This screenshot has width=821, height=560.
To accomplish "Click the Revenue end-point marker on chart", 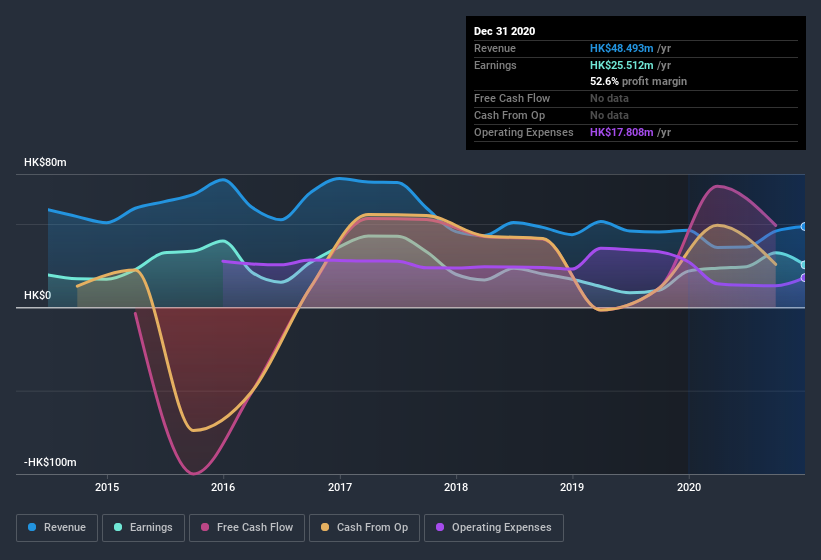I will [804, 227].
